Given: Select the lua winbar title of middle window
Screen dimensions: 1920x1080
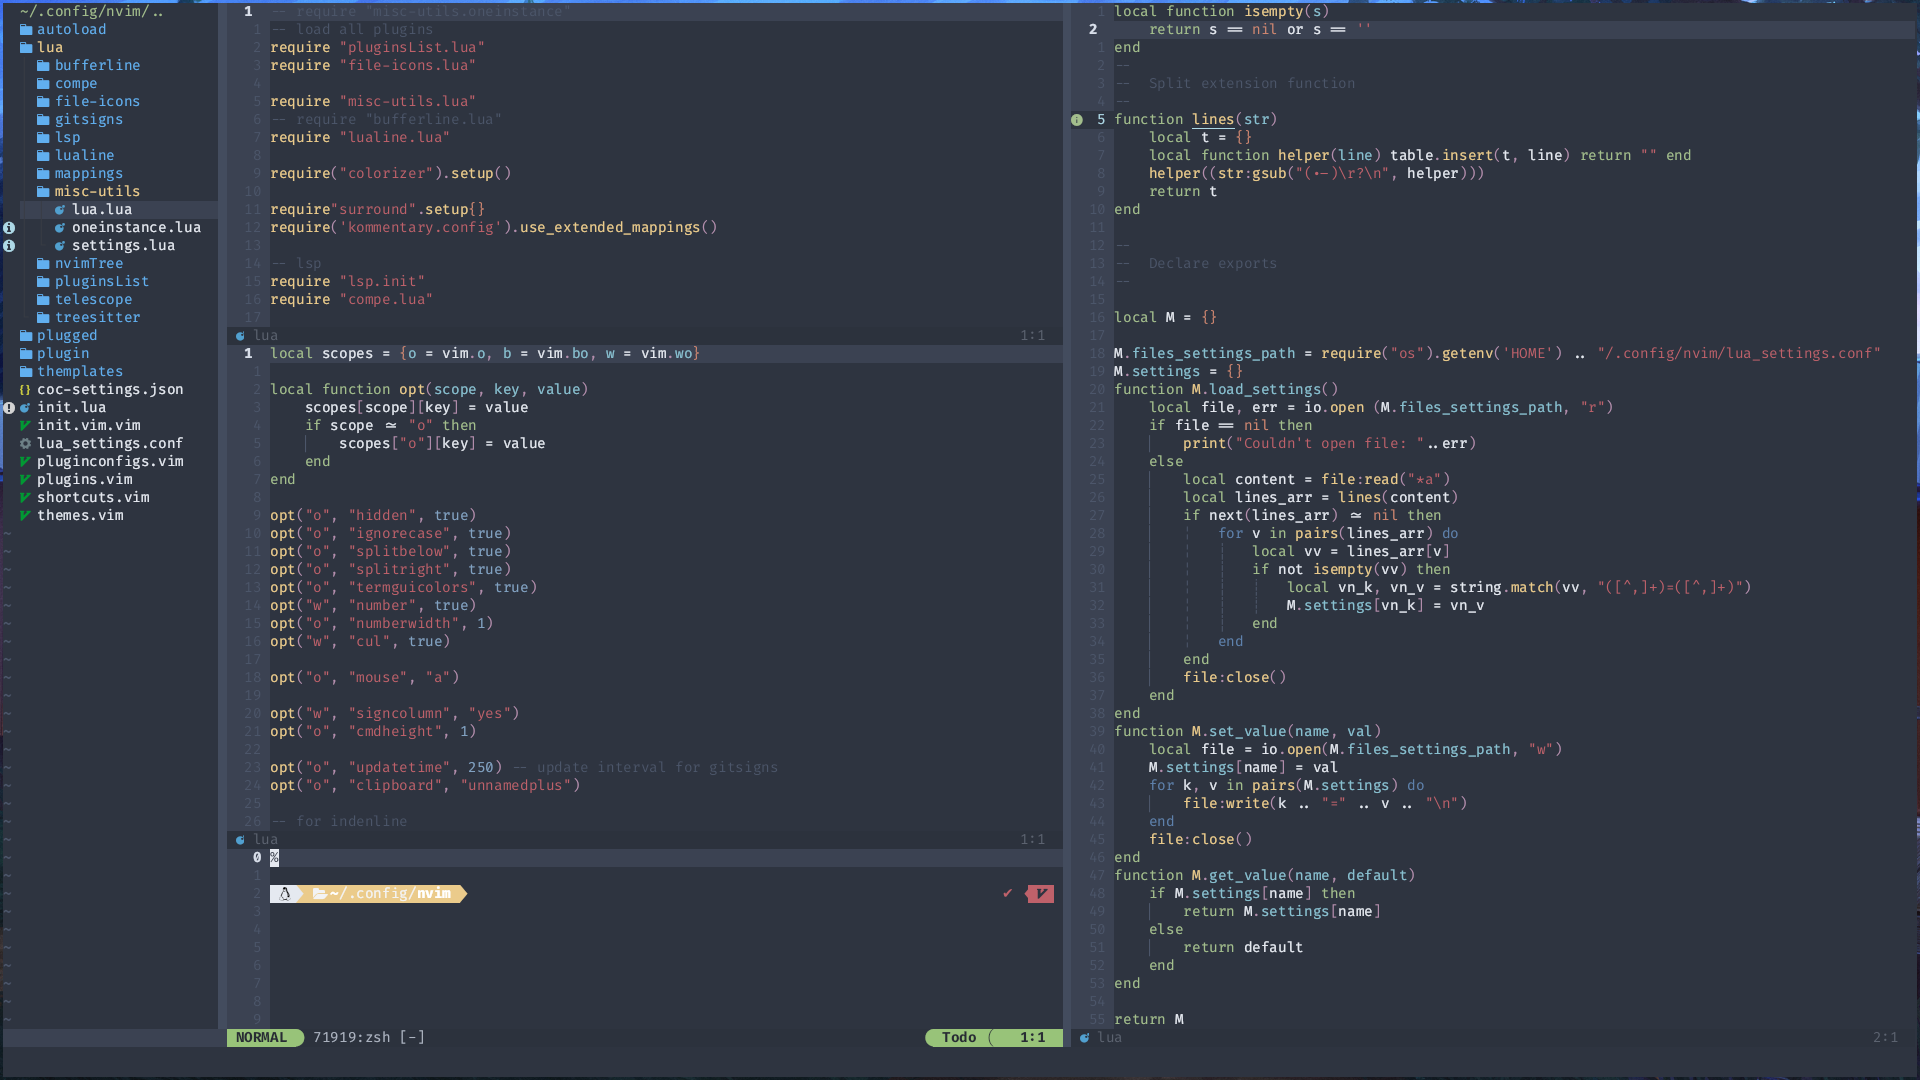Looking at the screenshot, I should click(264, 335).
